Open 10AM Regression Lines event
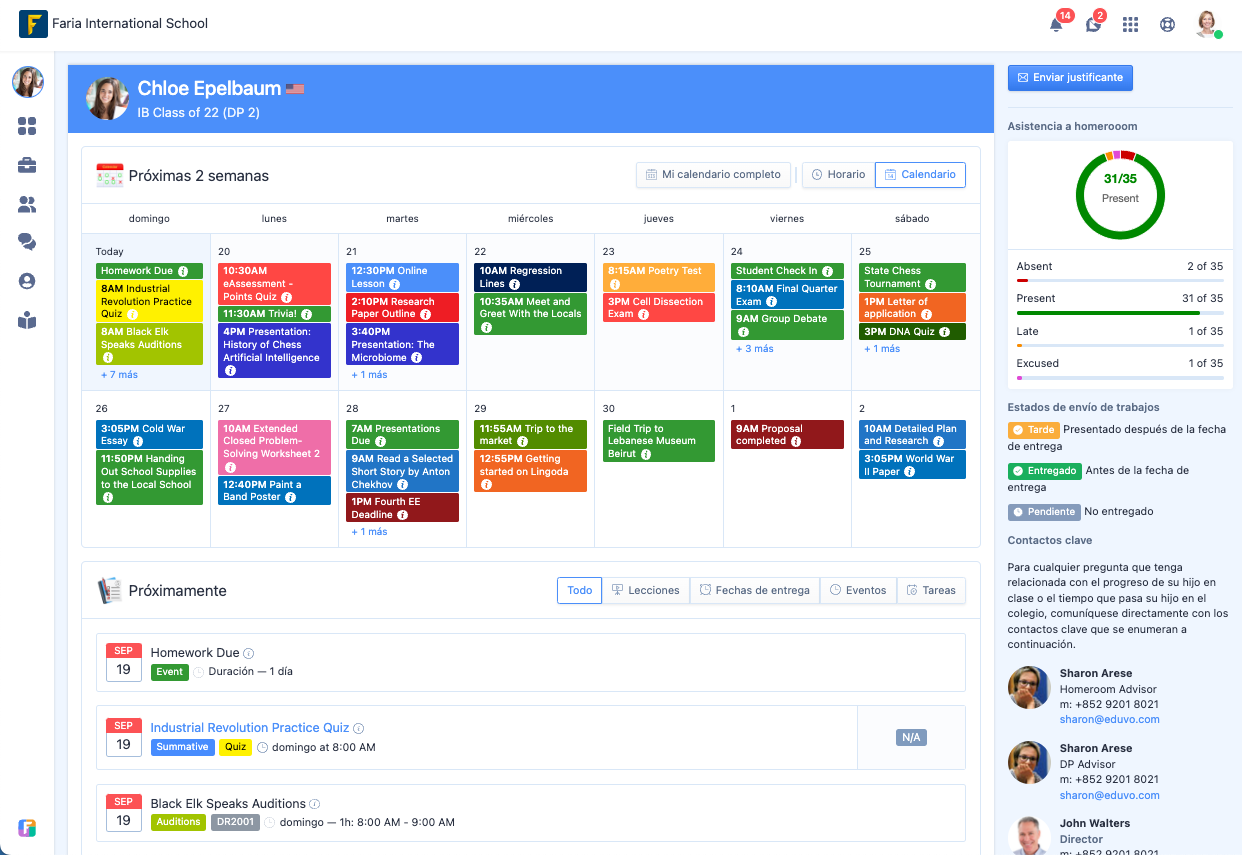 tap(530, 277)
